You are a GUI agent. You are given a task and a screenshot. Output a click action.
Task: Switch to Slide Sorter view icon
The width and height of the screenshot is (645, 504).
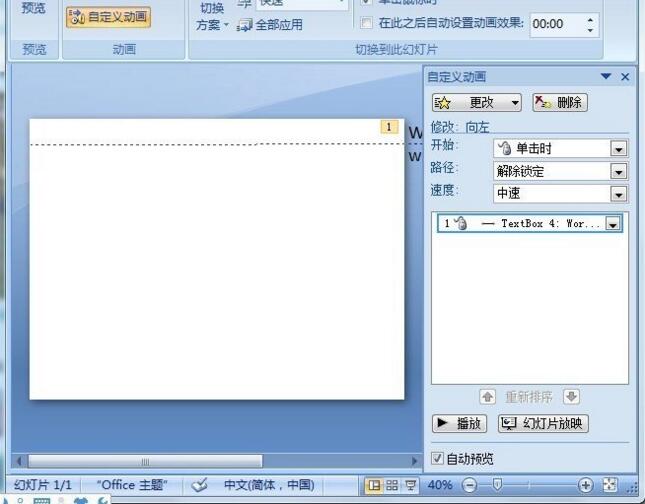392,485
